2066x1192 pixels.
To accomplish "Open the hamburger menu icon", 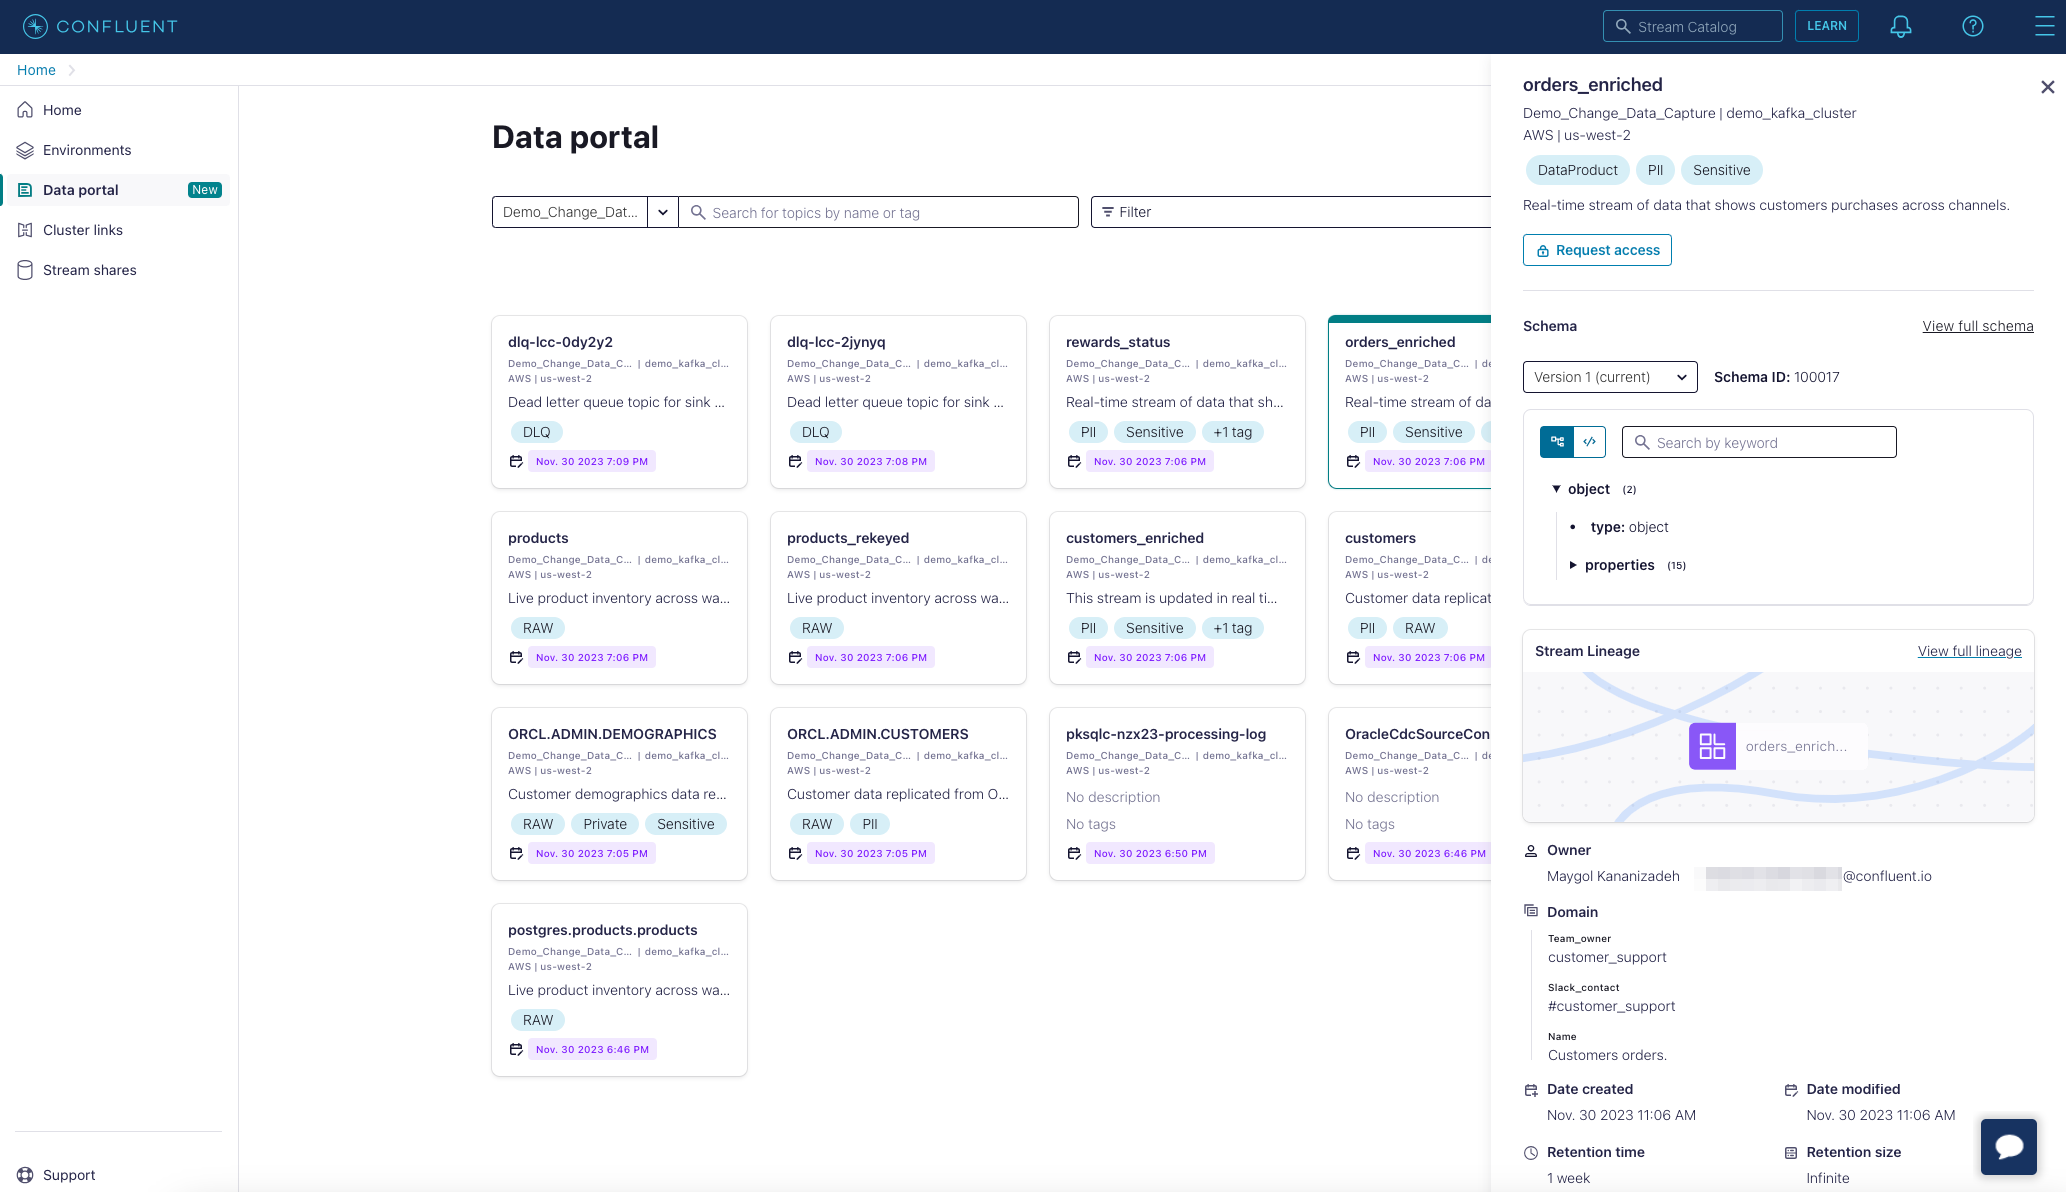I will click(x=2044, y=27).
